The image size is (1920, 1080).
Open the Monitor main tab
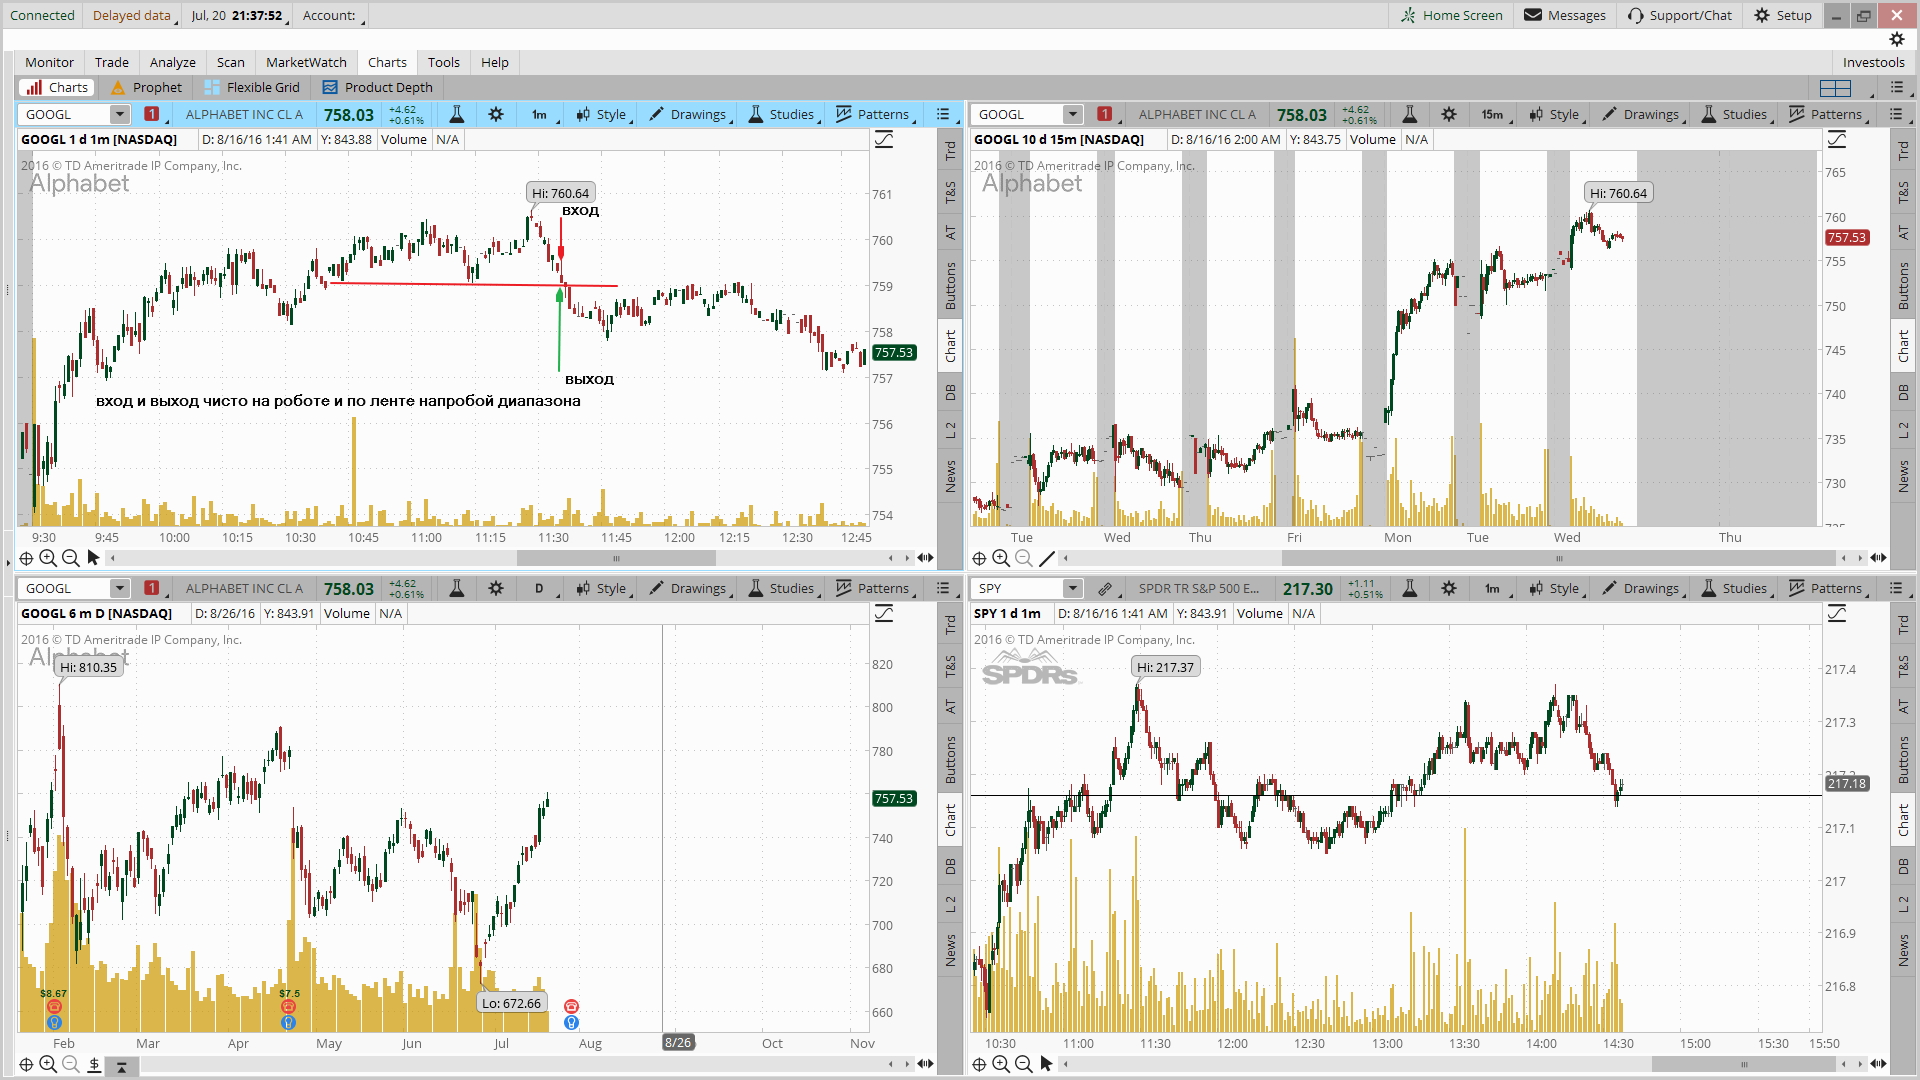(x=49, y=62)
